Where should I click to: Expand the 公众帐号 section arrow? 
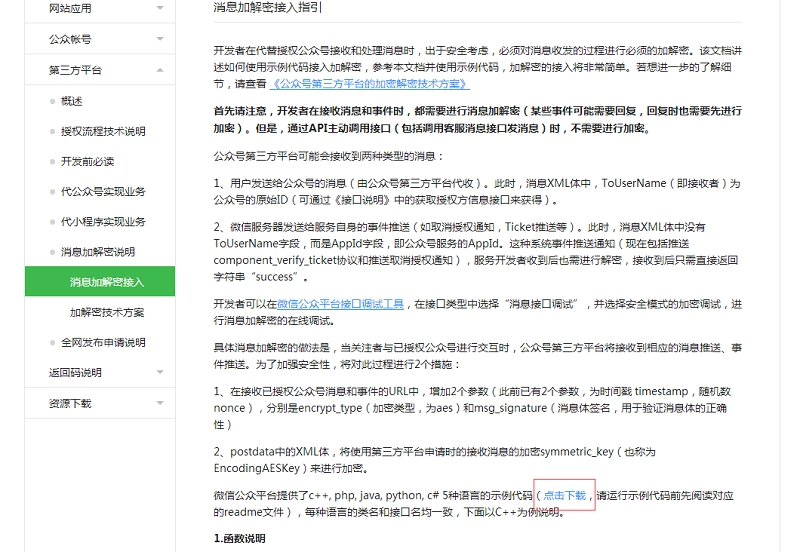[x=160, y=39]
